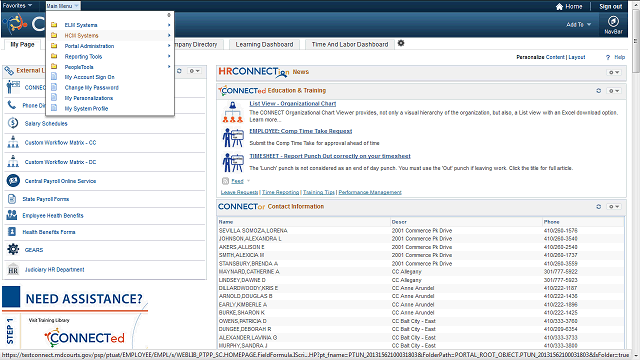This screenshot has height=360, width=640.
Task: Click the Health Benefits Forms icon
Action: click(12, 232)
